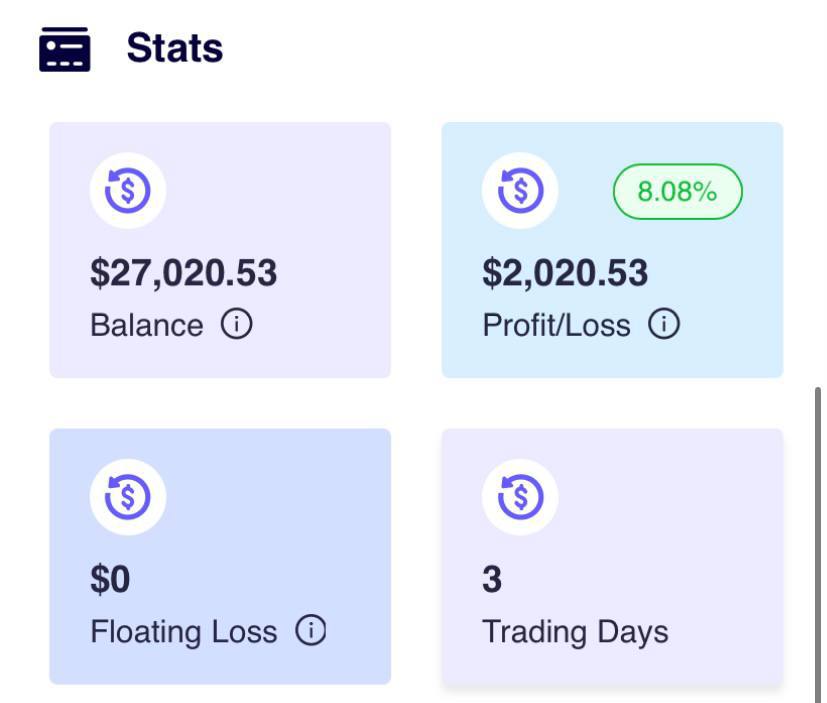Show the info tooltip next to Profit/Loss
This screenshot has width=827, height=703.
[664, 325]
